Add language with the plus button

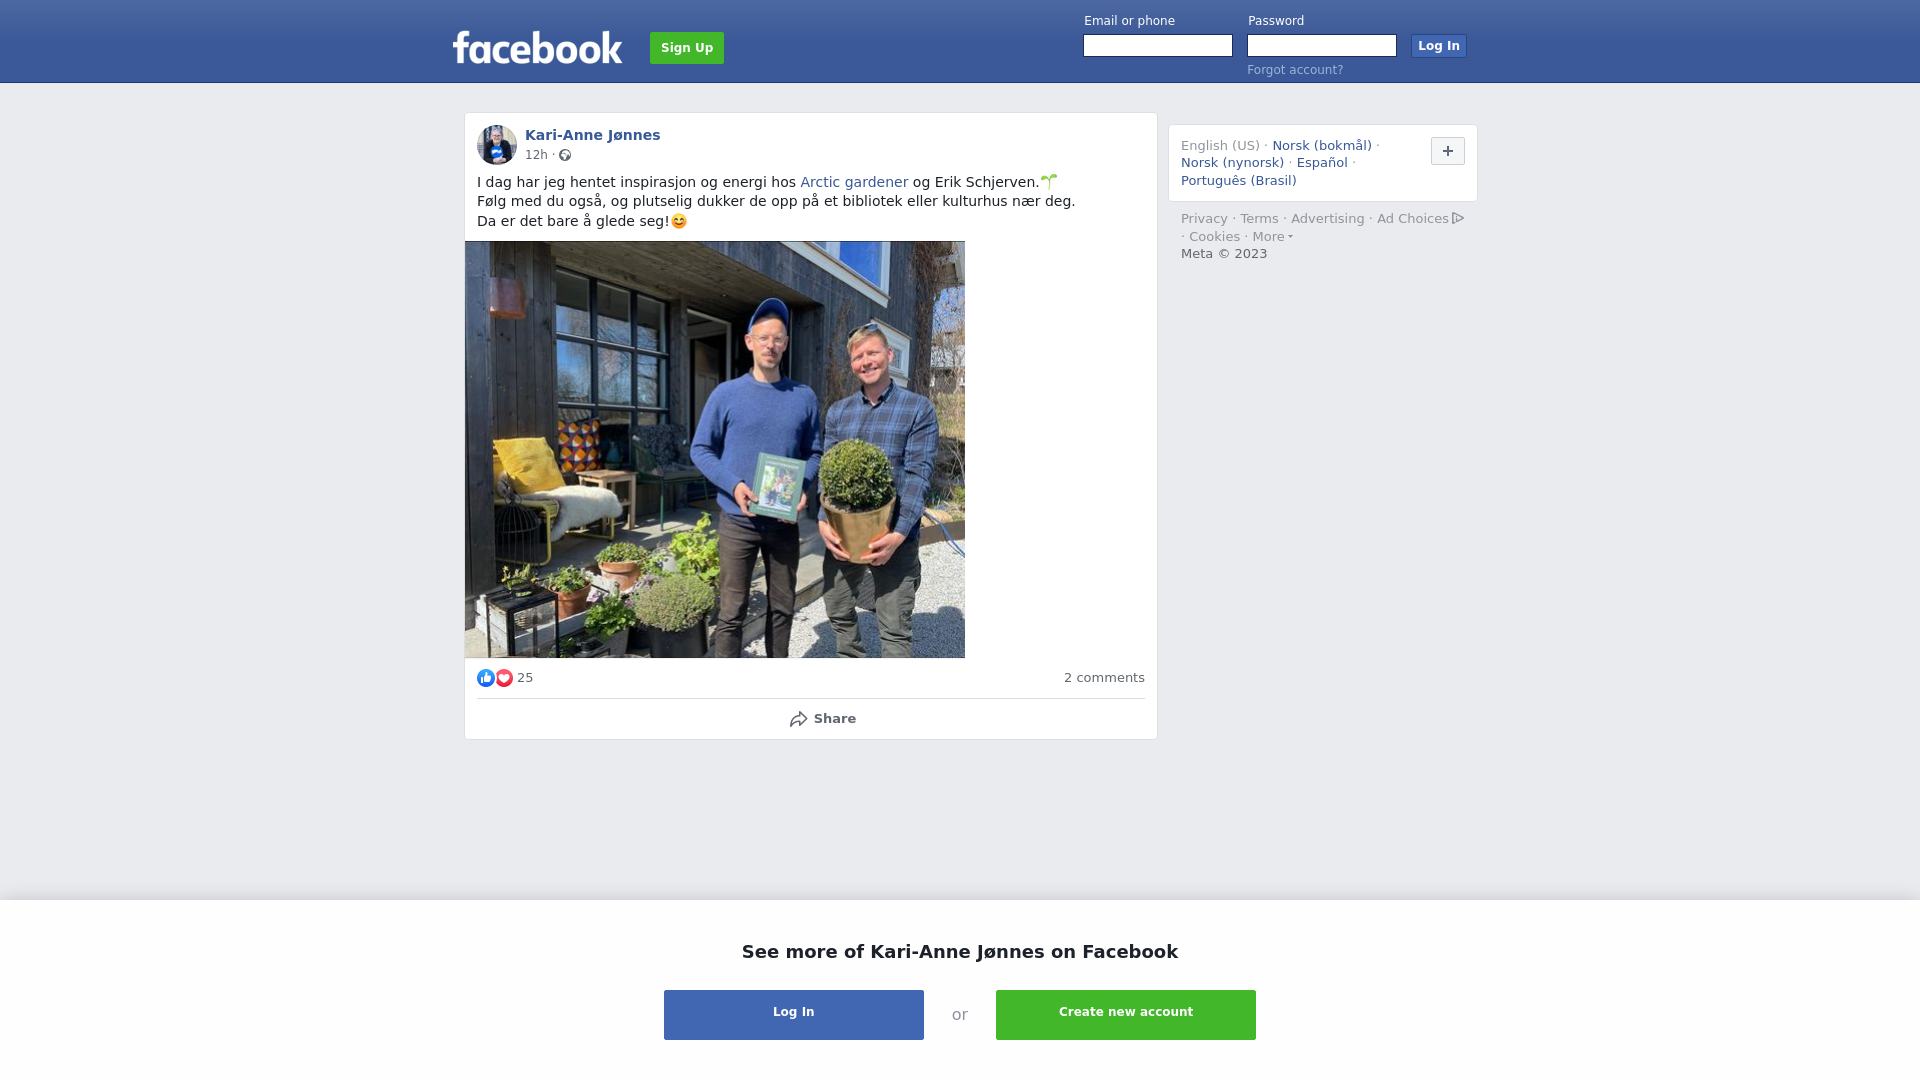(x=1448, y=151)
